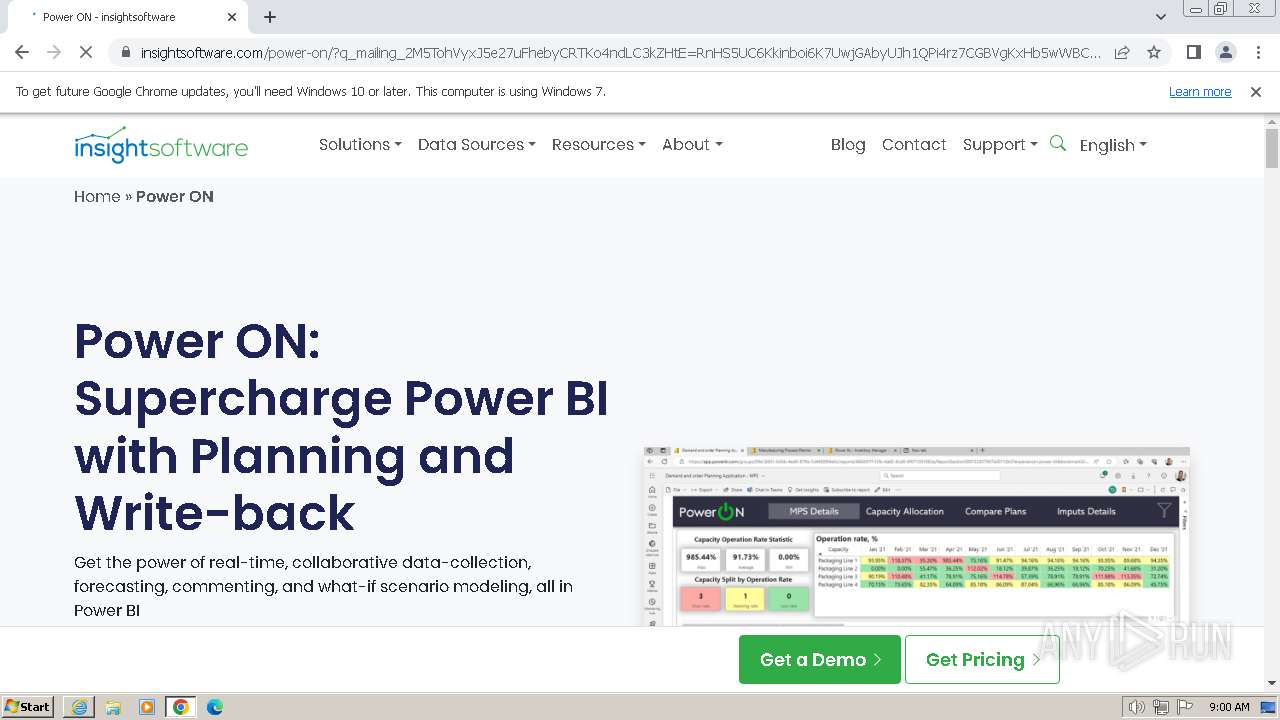Click the Power ON Supercharge Power BI heading
The width and height of the screenshot is (1280, 720).
tap(341, 426)
